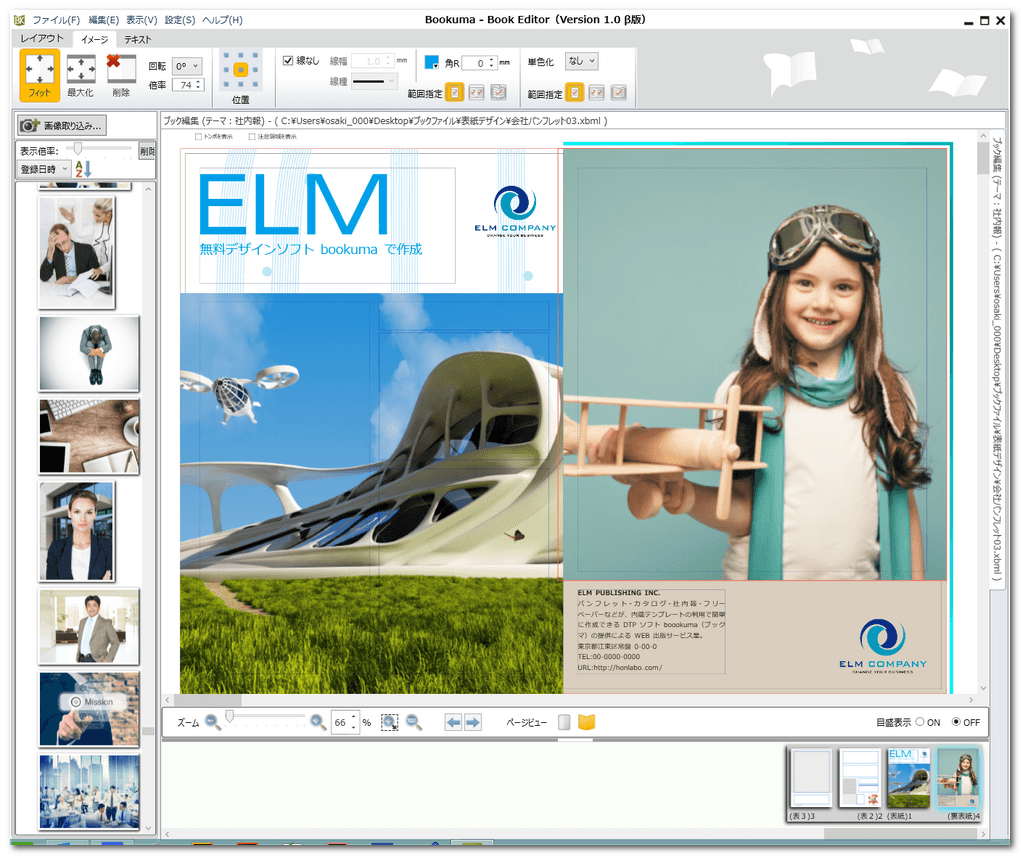
Task: Turn 目盛表示 ruler display ON
Action: [920, 722]
